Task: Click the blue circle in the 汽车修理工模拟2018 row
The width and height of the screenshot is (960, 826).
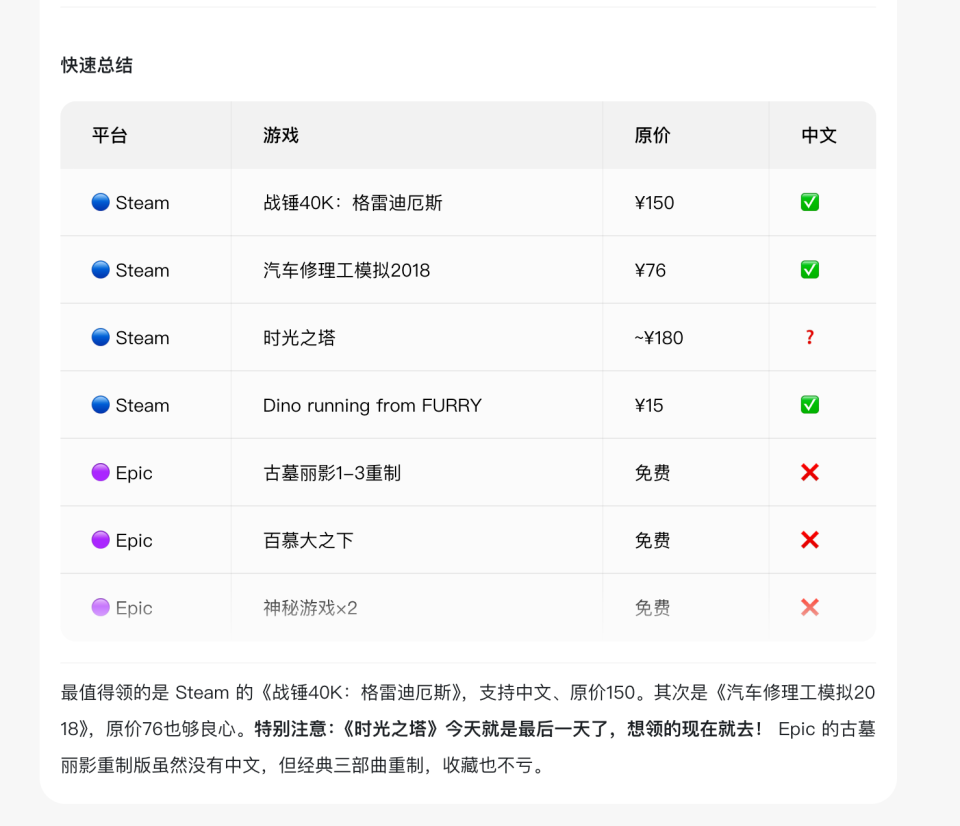Action: [100, 269]
